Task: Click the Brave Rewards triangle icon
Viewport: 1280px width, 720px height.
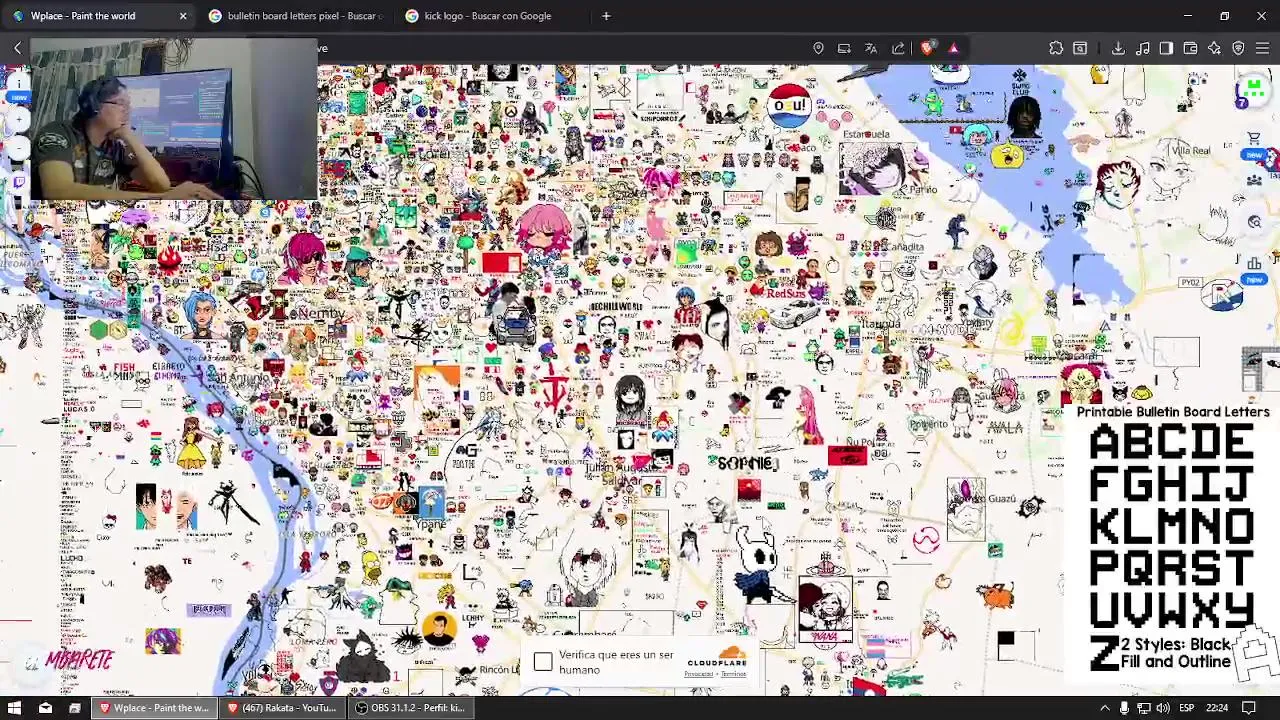Action: pyautogui.click(x=953, y=48)
